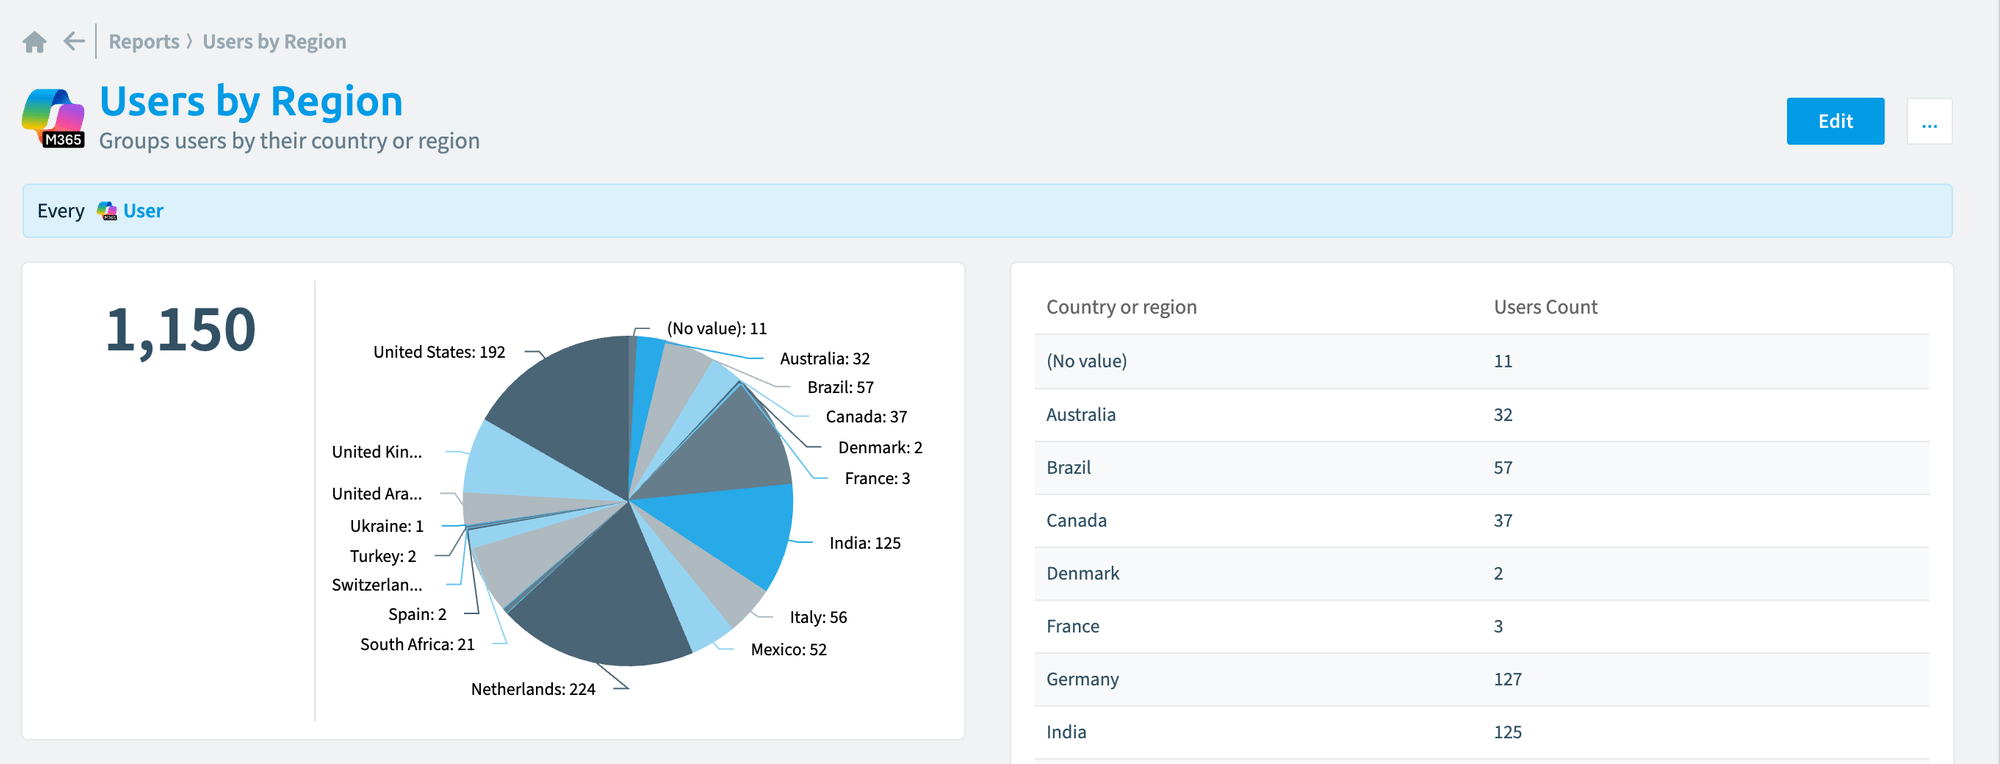Click the South Africa: 21 chart label
This screenshot has height=764, width=2000.
coord(417,644)
